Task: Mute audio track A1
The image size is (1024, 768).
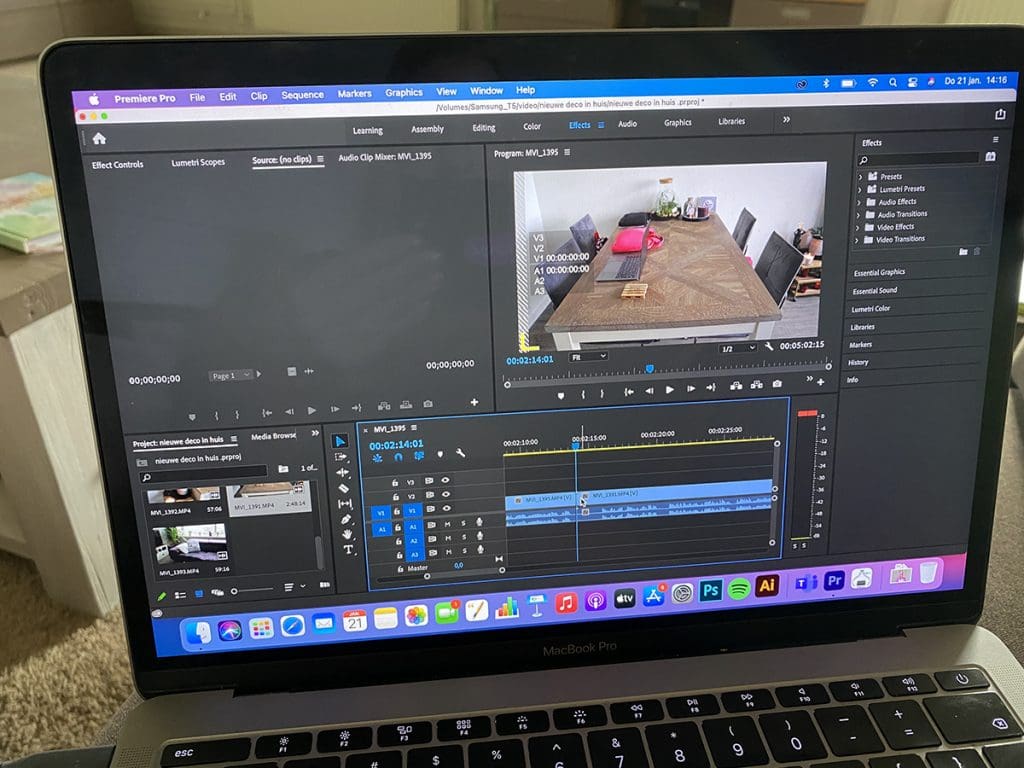Action: tap(447, 523)
